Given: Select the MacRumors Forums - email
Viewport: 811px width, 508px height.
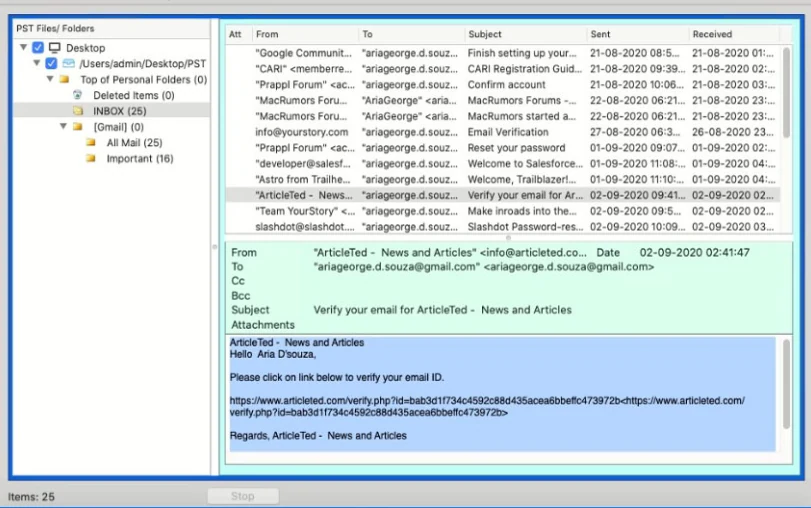Looking at the screenshot, I should (x=502, y=100).
